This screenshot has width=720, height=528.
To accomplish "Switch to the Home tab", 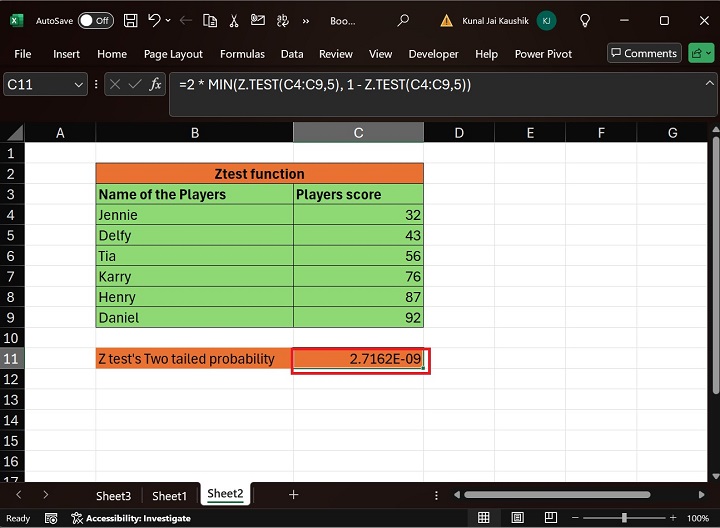I will pos(112,54).
